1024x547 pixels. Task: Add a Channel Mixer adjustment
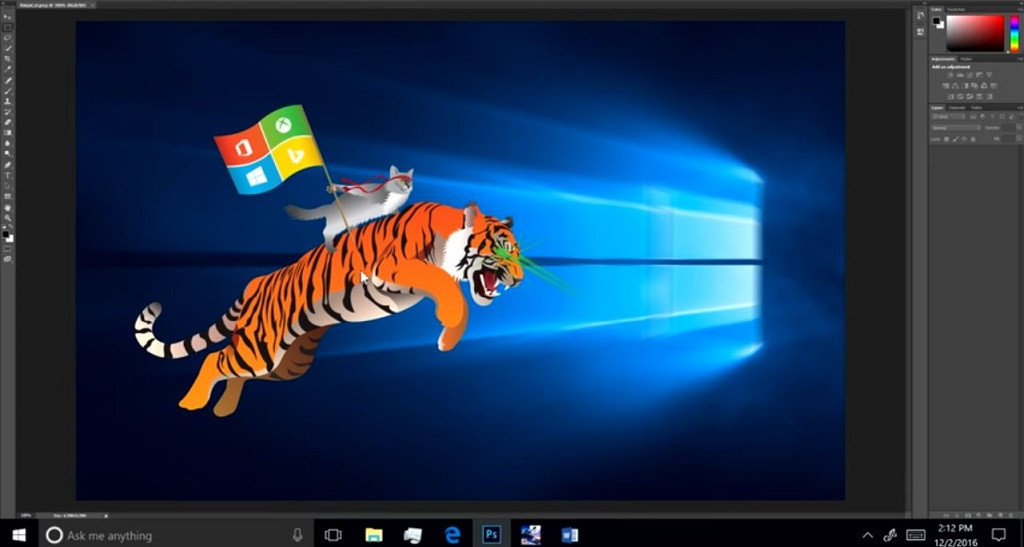pyautogui.click(x=984, y=86)
